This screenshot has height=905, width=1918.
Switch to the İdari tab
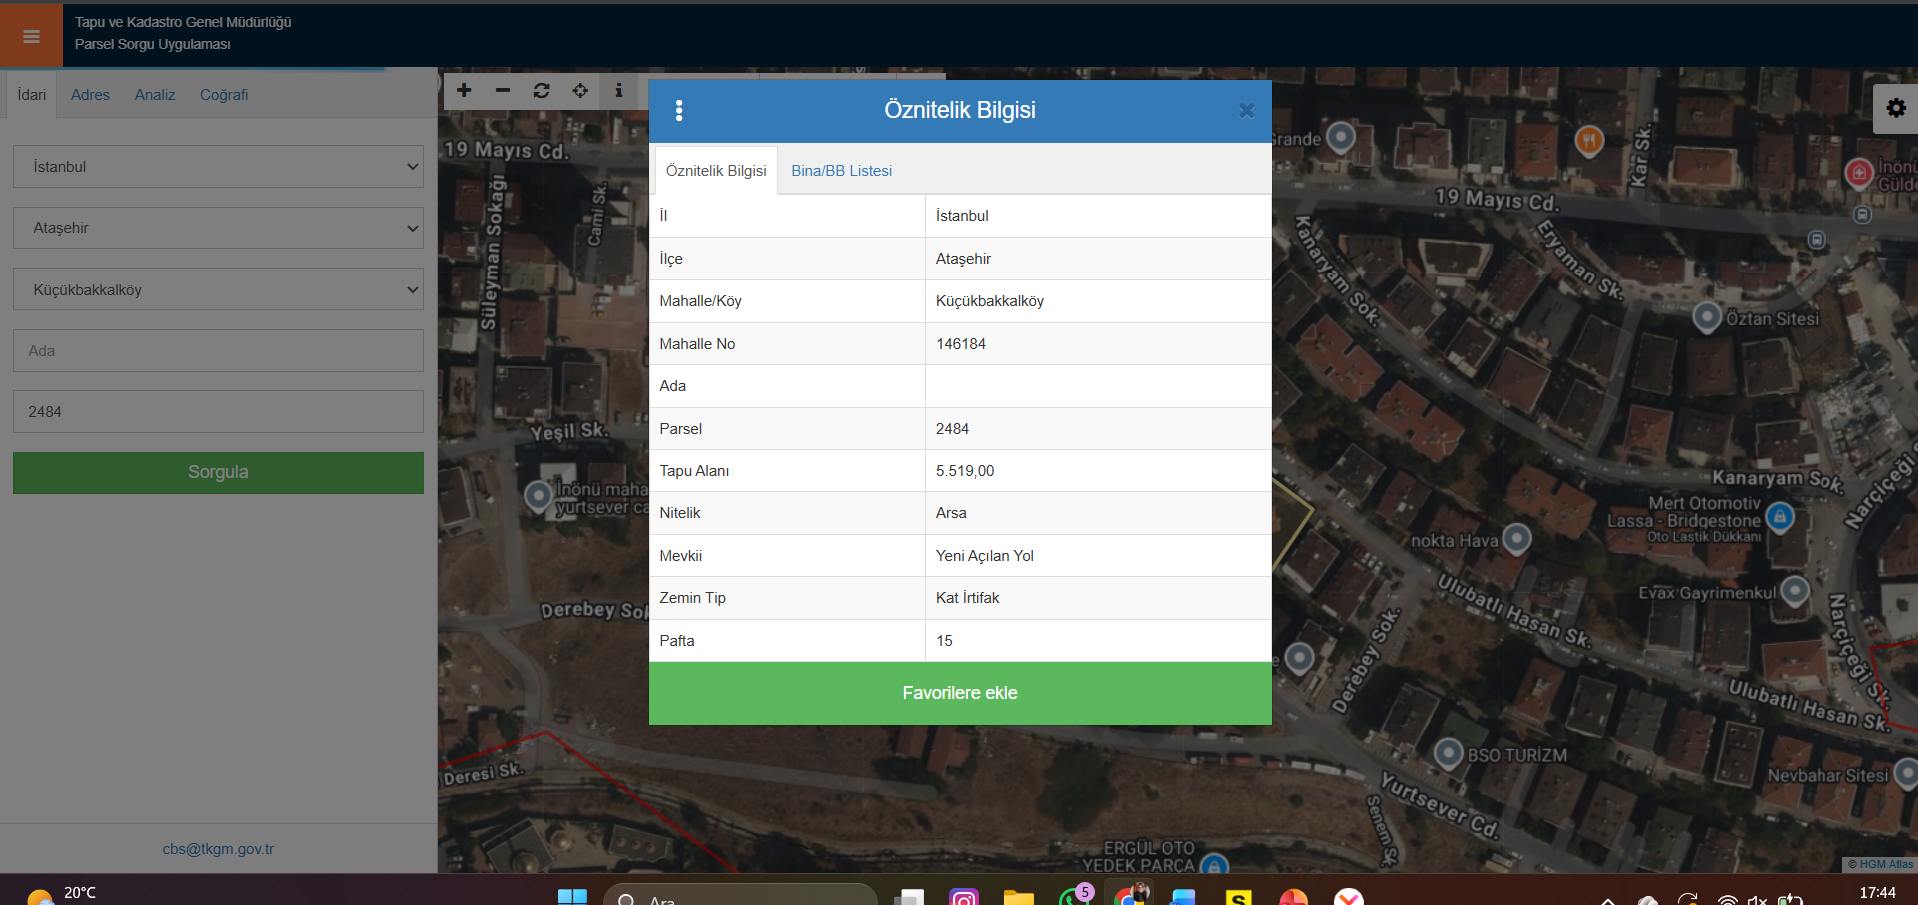pos(32,95)
